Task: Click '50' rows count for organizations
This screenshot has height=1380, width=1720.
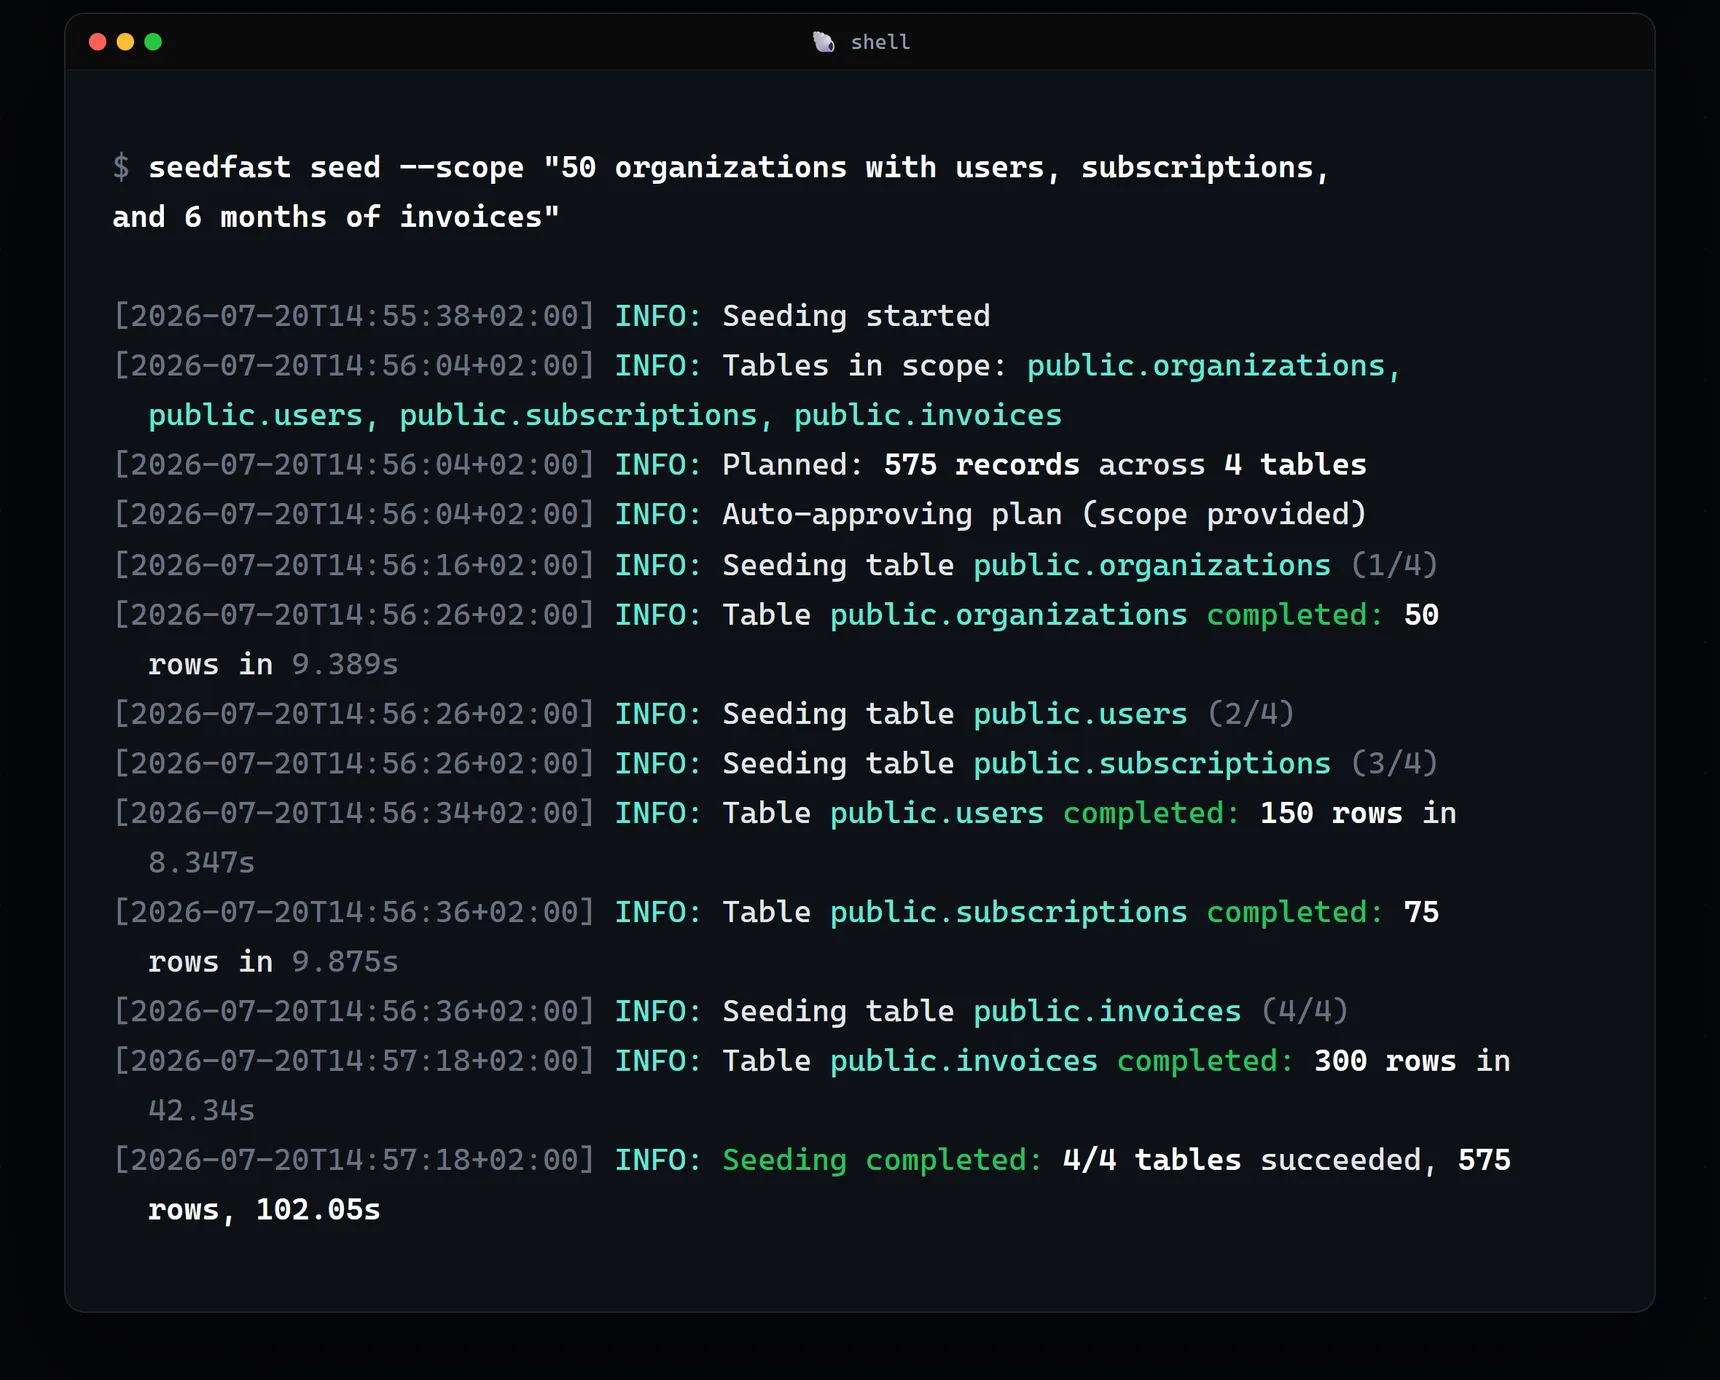Action: tap(1421, 614)
